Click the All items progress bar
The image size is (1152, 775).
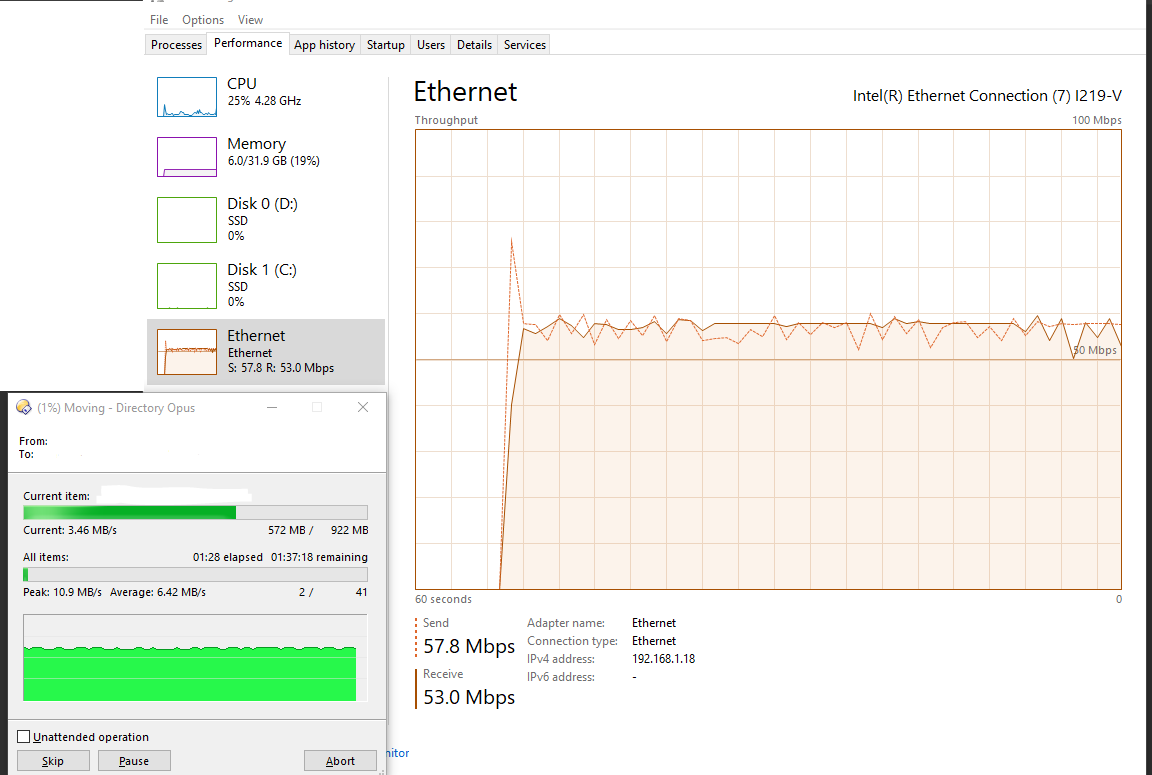195,574
